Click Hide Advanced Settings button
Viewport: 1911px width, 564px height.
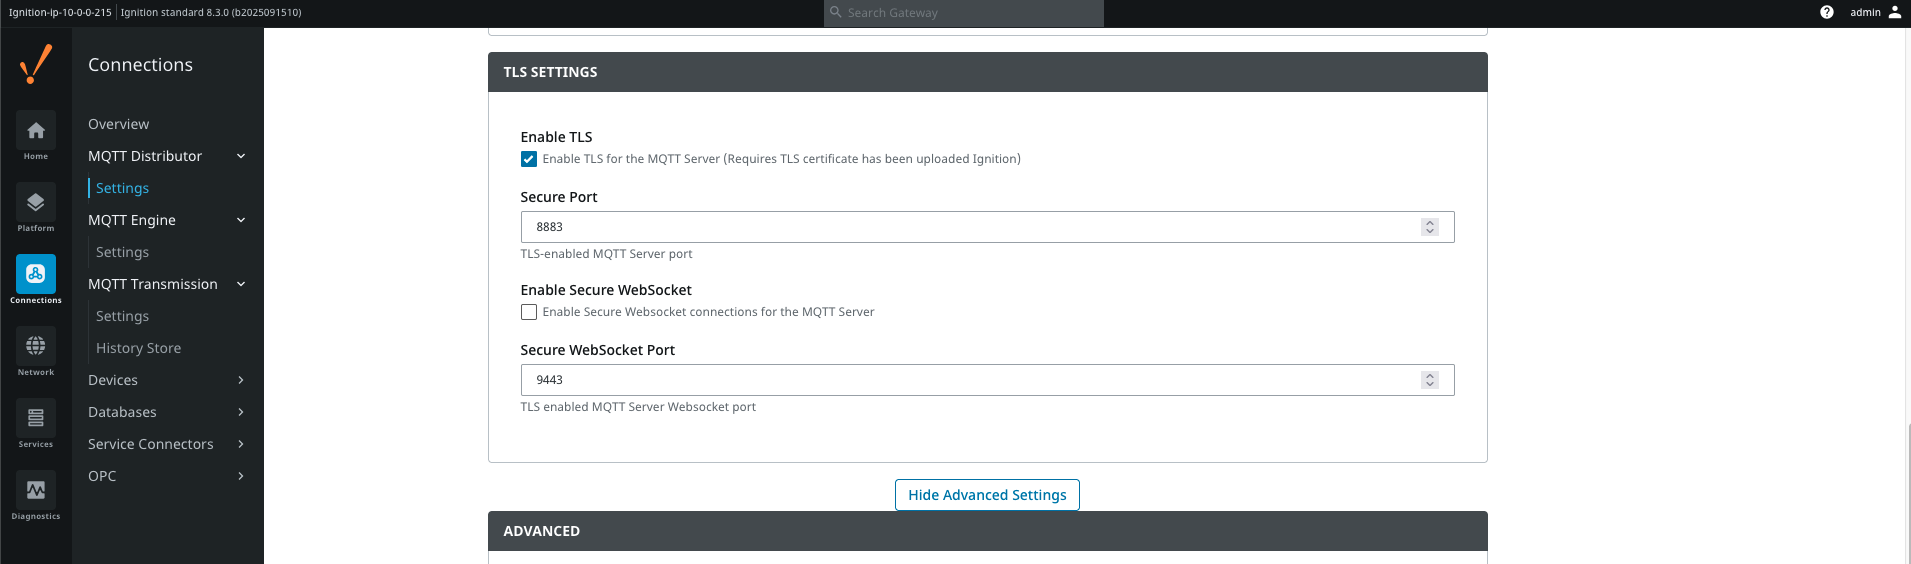986,495
